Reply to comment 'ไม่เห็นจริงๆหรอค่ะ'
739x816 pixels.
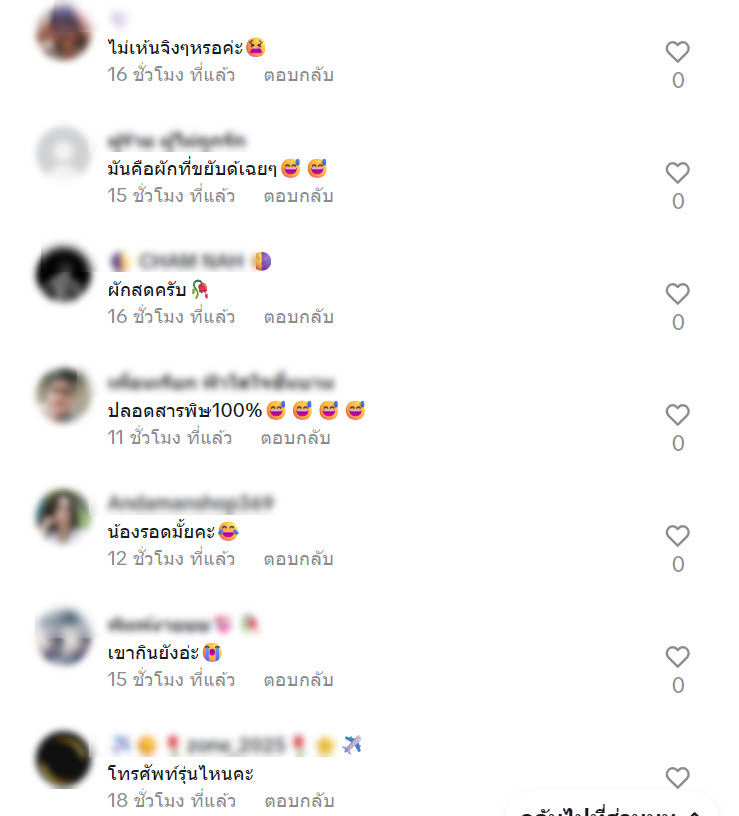click(298, 75)
